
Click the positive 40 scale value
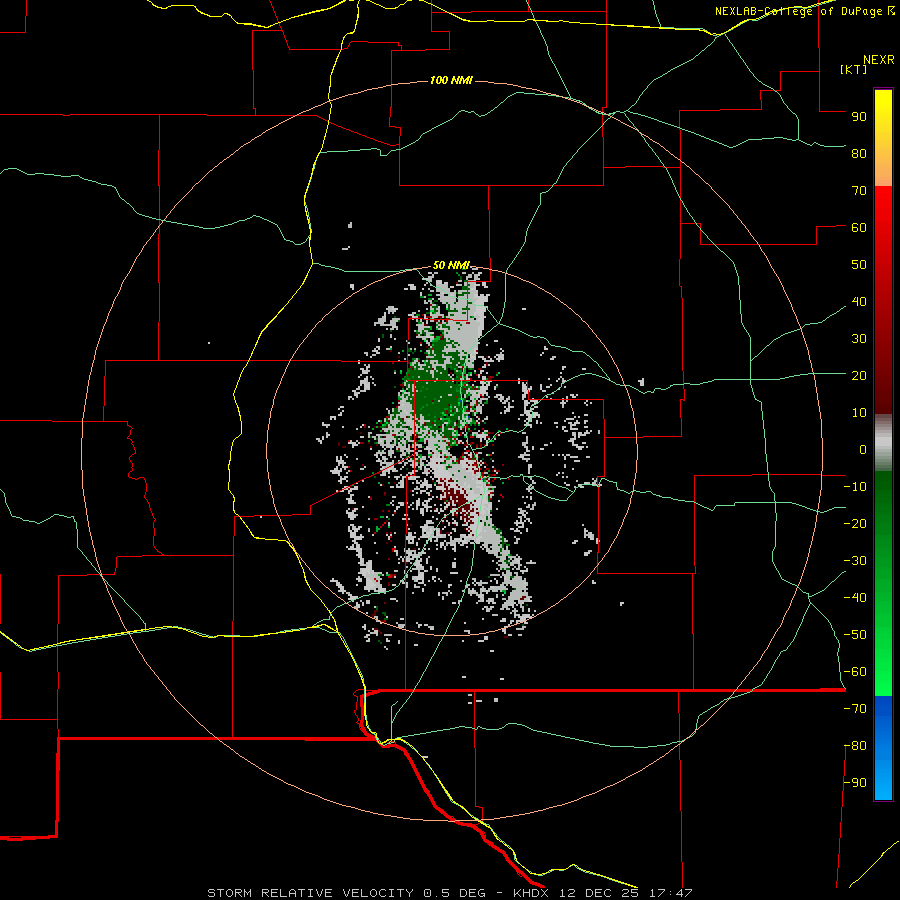[859, 301]
